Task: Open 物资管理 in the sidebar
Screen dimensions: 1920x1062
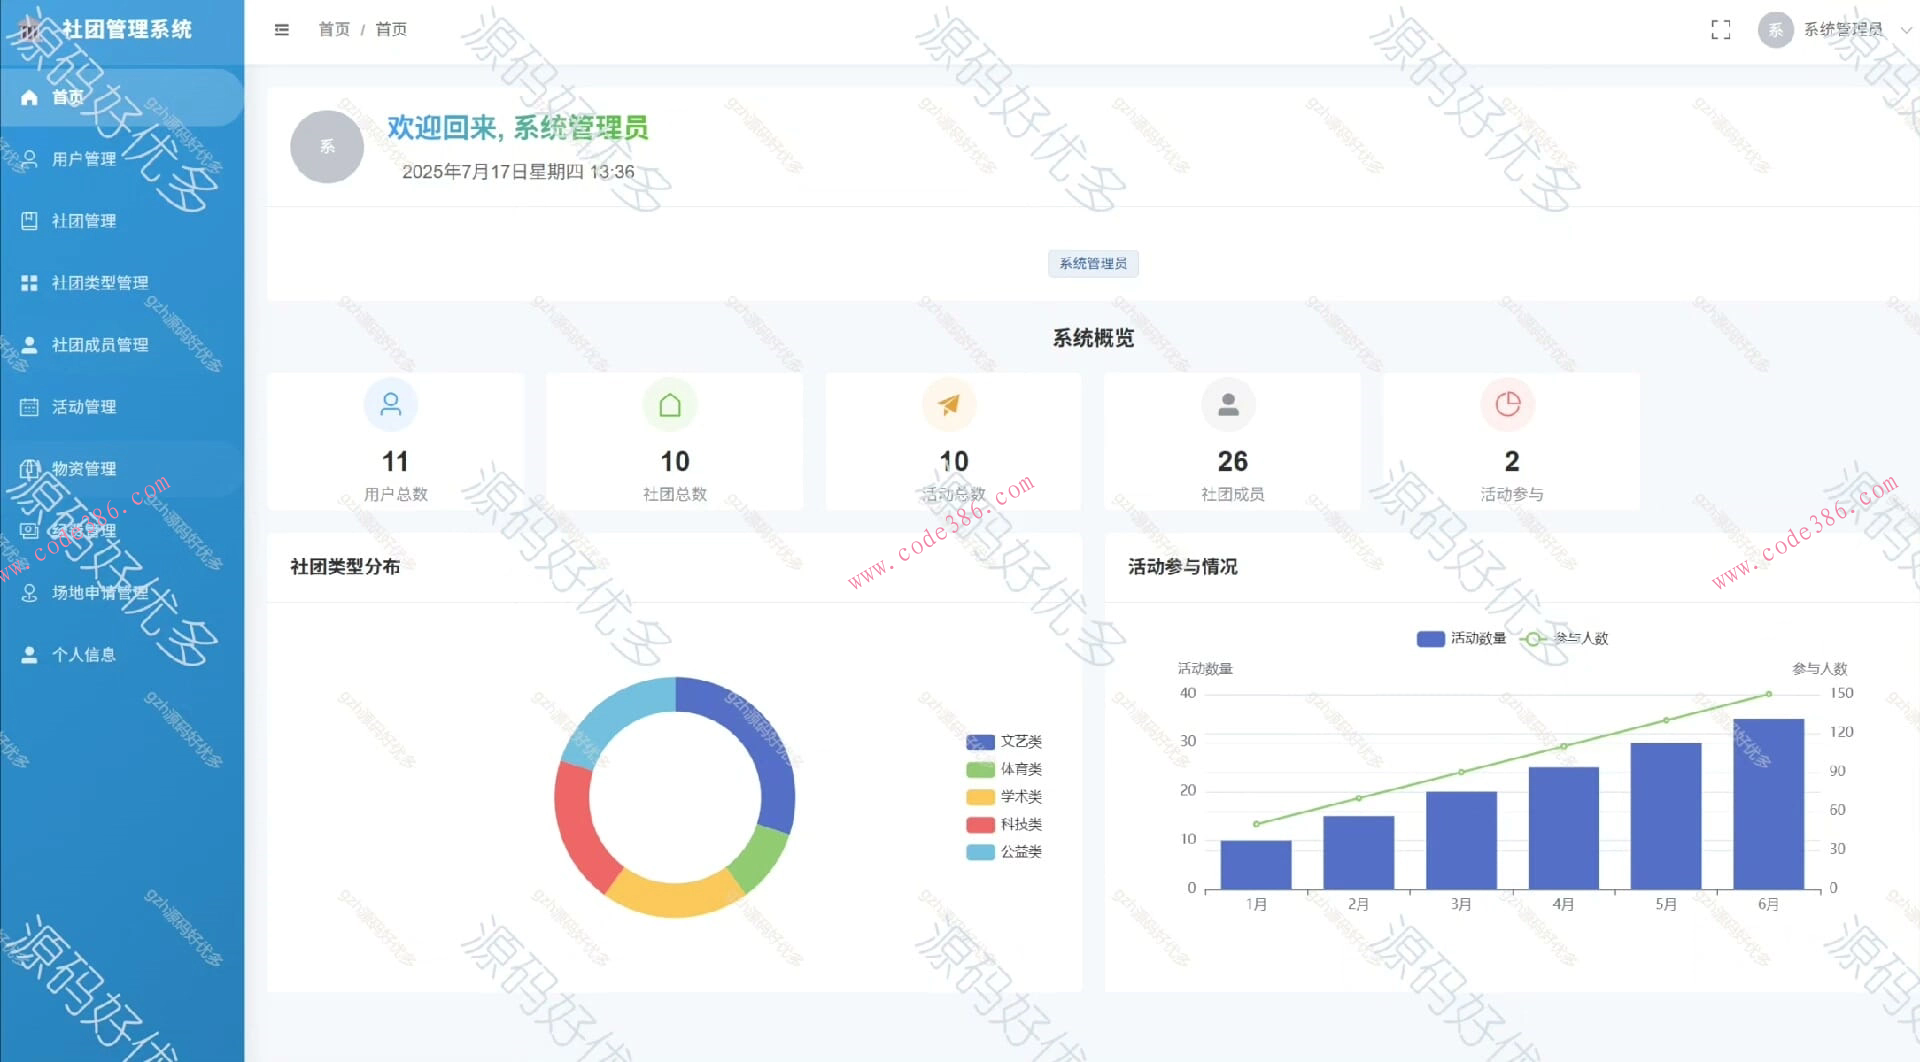Action: tap(122, 469)
